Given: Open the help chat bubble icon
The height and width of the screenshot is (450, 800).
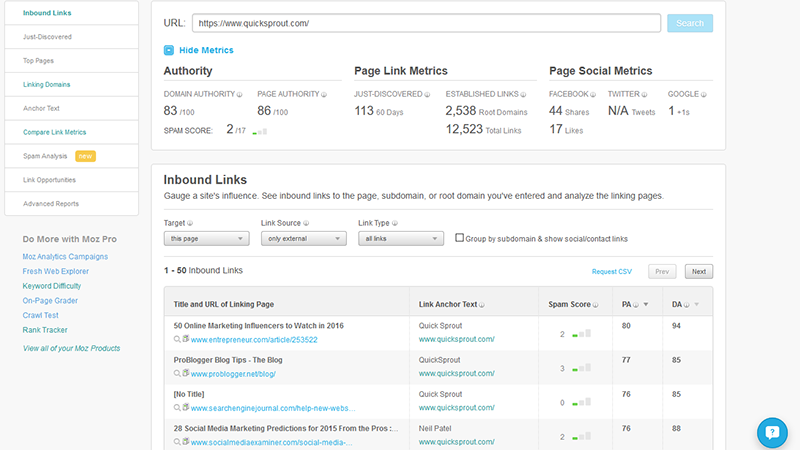Looking at the screenshot, I should 772,433.
